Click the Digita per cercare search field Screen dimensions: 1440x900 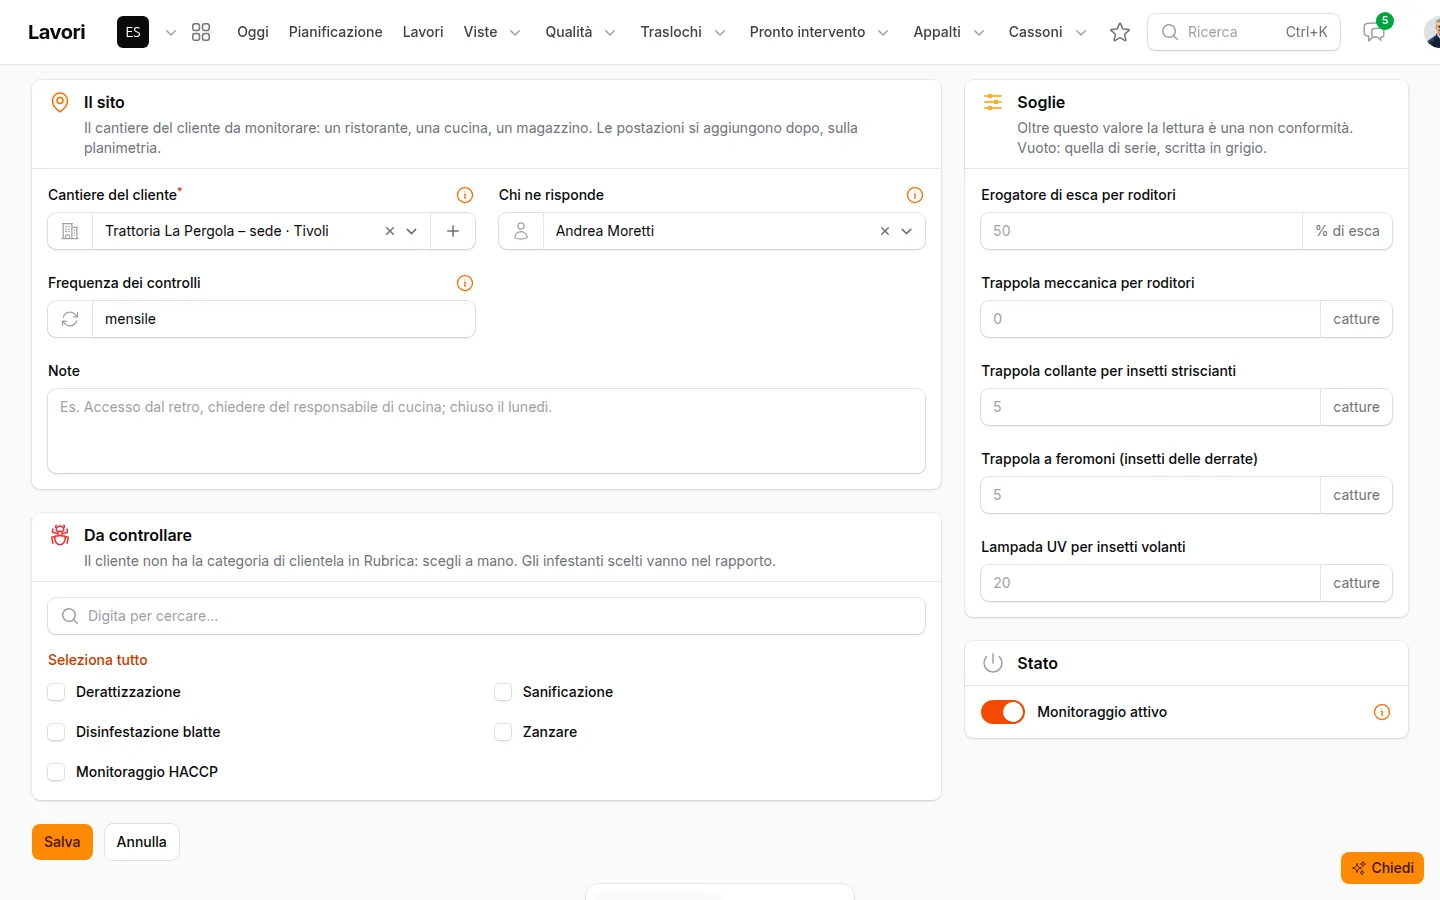point(486,616)
